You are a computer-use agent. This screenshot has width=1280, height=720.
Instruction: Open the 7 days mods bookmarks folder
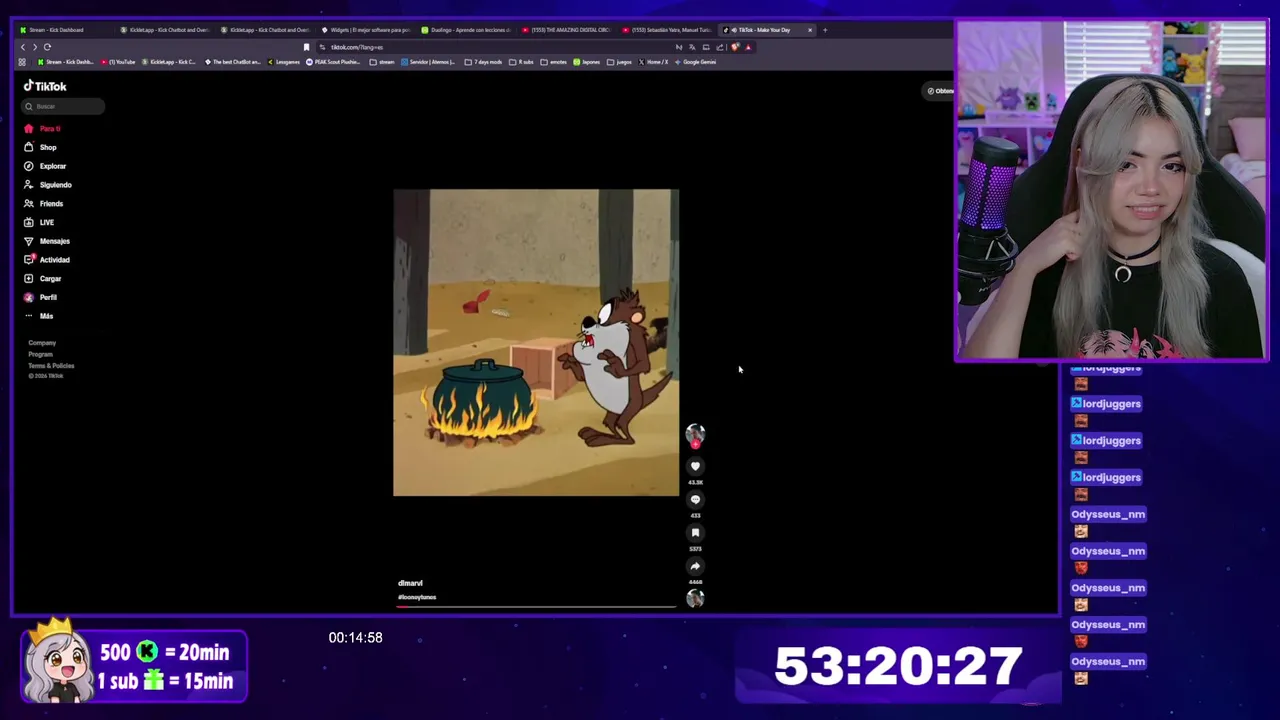click(x=484, y=62)
